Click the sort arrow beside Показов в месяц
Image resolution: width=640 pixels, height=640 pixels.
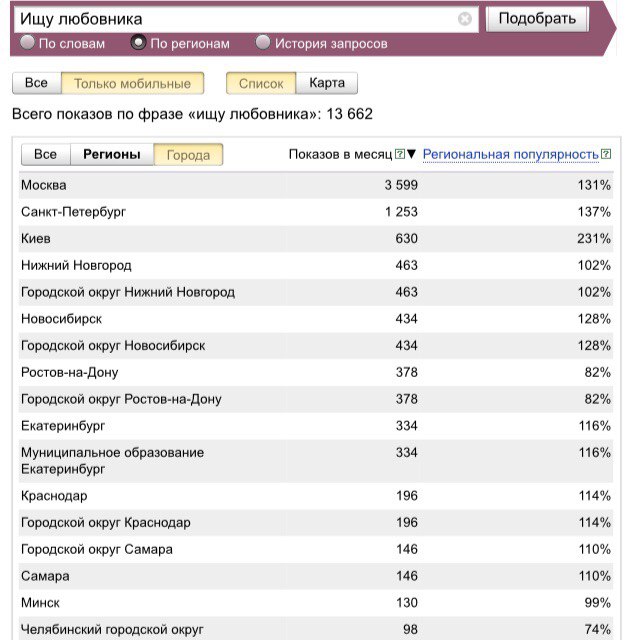(x=411, y=155)
